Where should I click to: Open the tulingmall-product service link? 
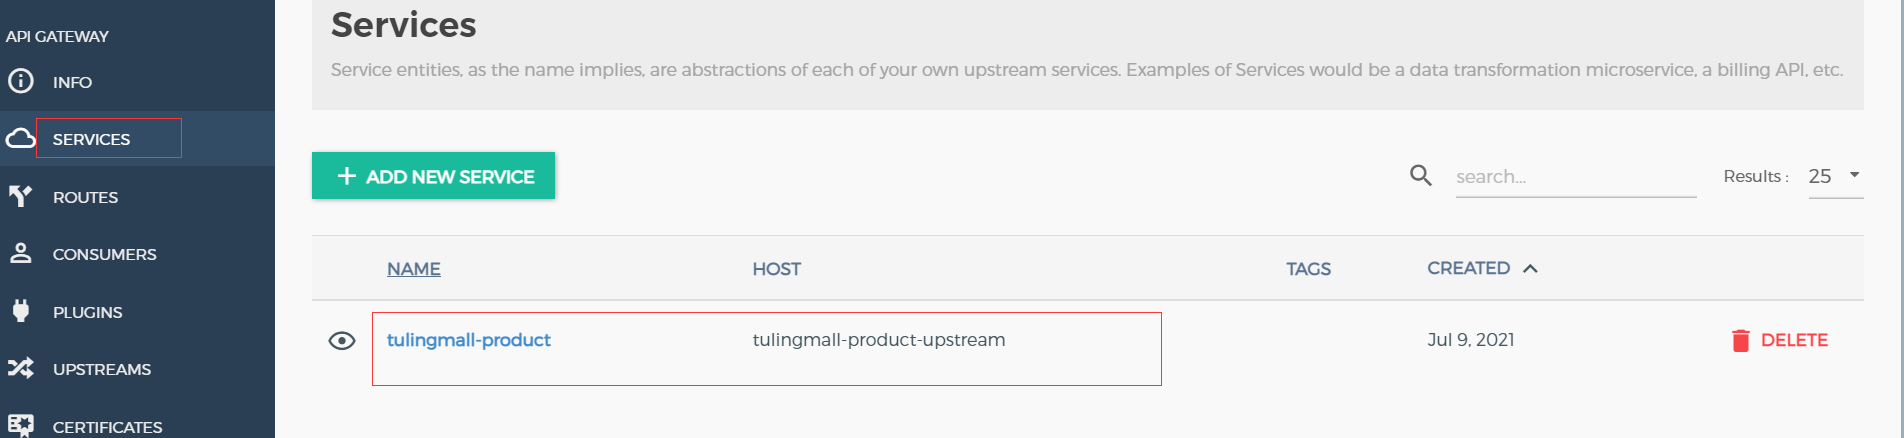click(x=469, y=340)
